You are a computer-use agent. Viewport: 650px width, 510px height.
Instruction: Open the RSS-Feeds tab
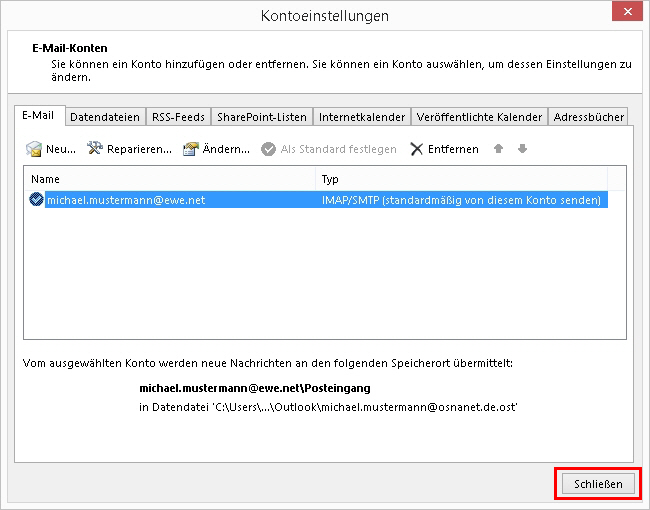178,117
